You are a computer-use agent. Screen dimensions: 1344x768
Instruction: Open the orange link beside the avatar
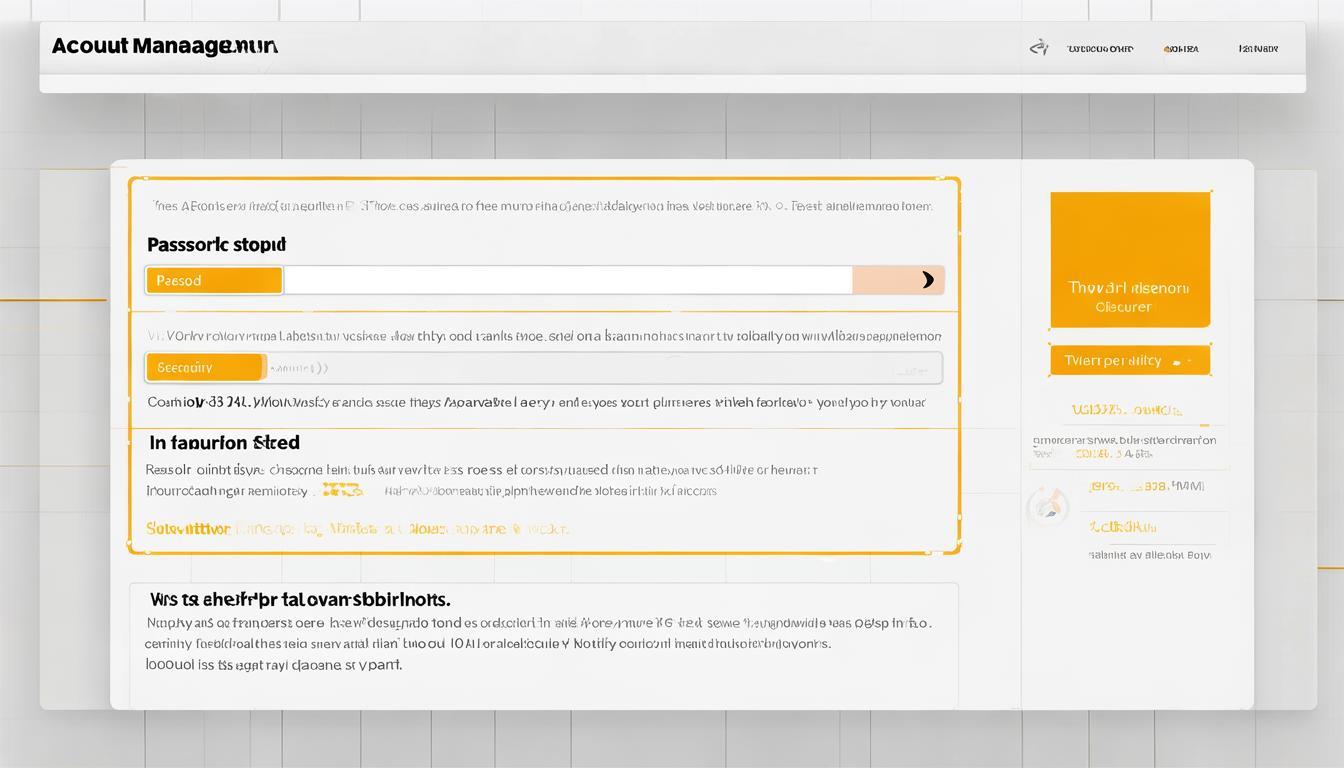[x=1145, y=486]
